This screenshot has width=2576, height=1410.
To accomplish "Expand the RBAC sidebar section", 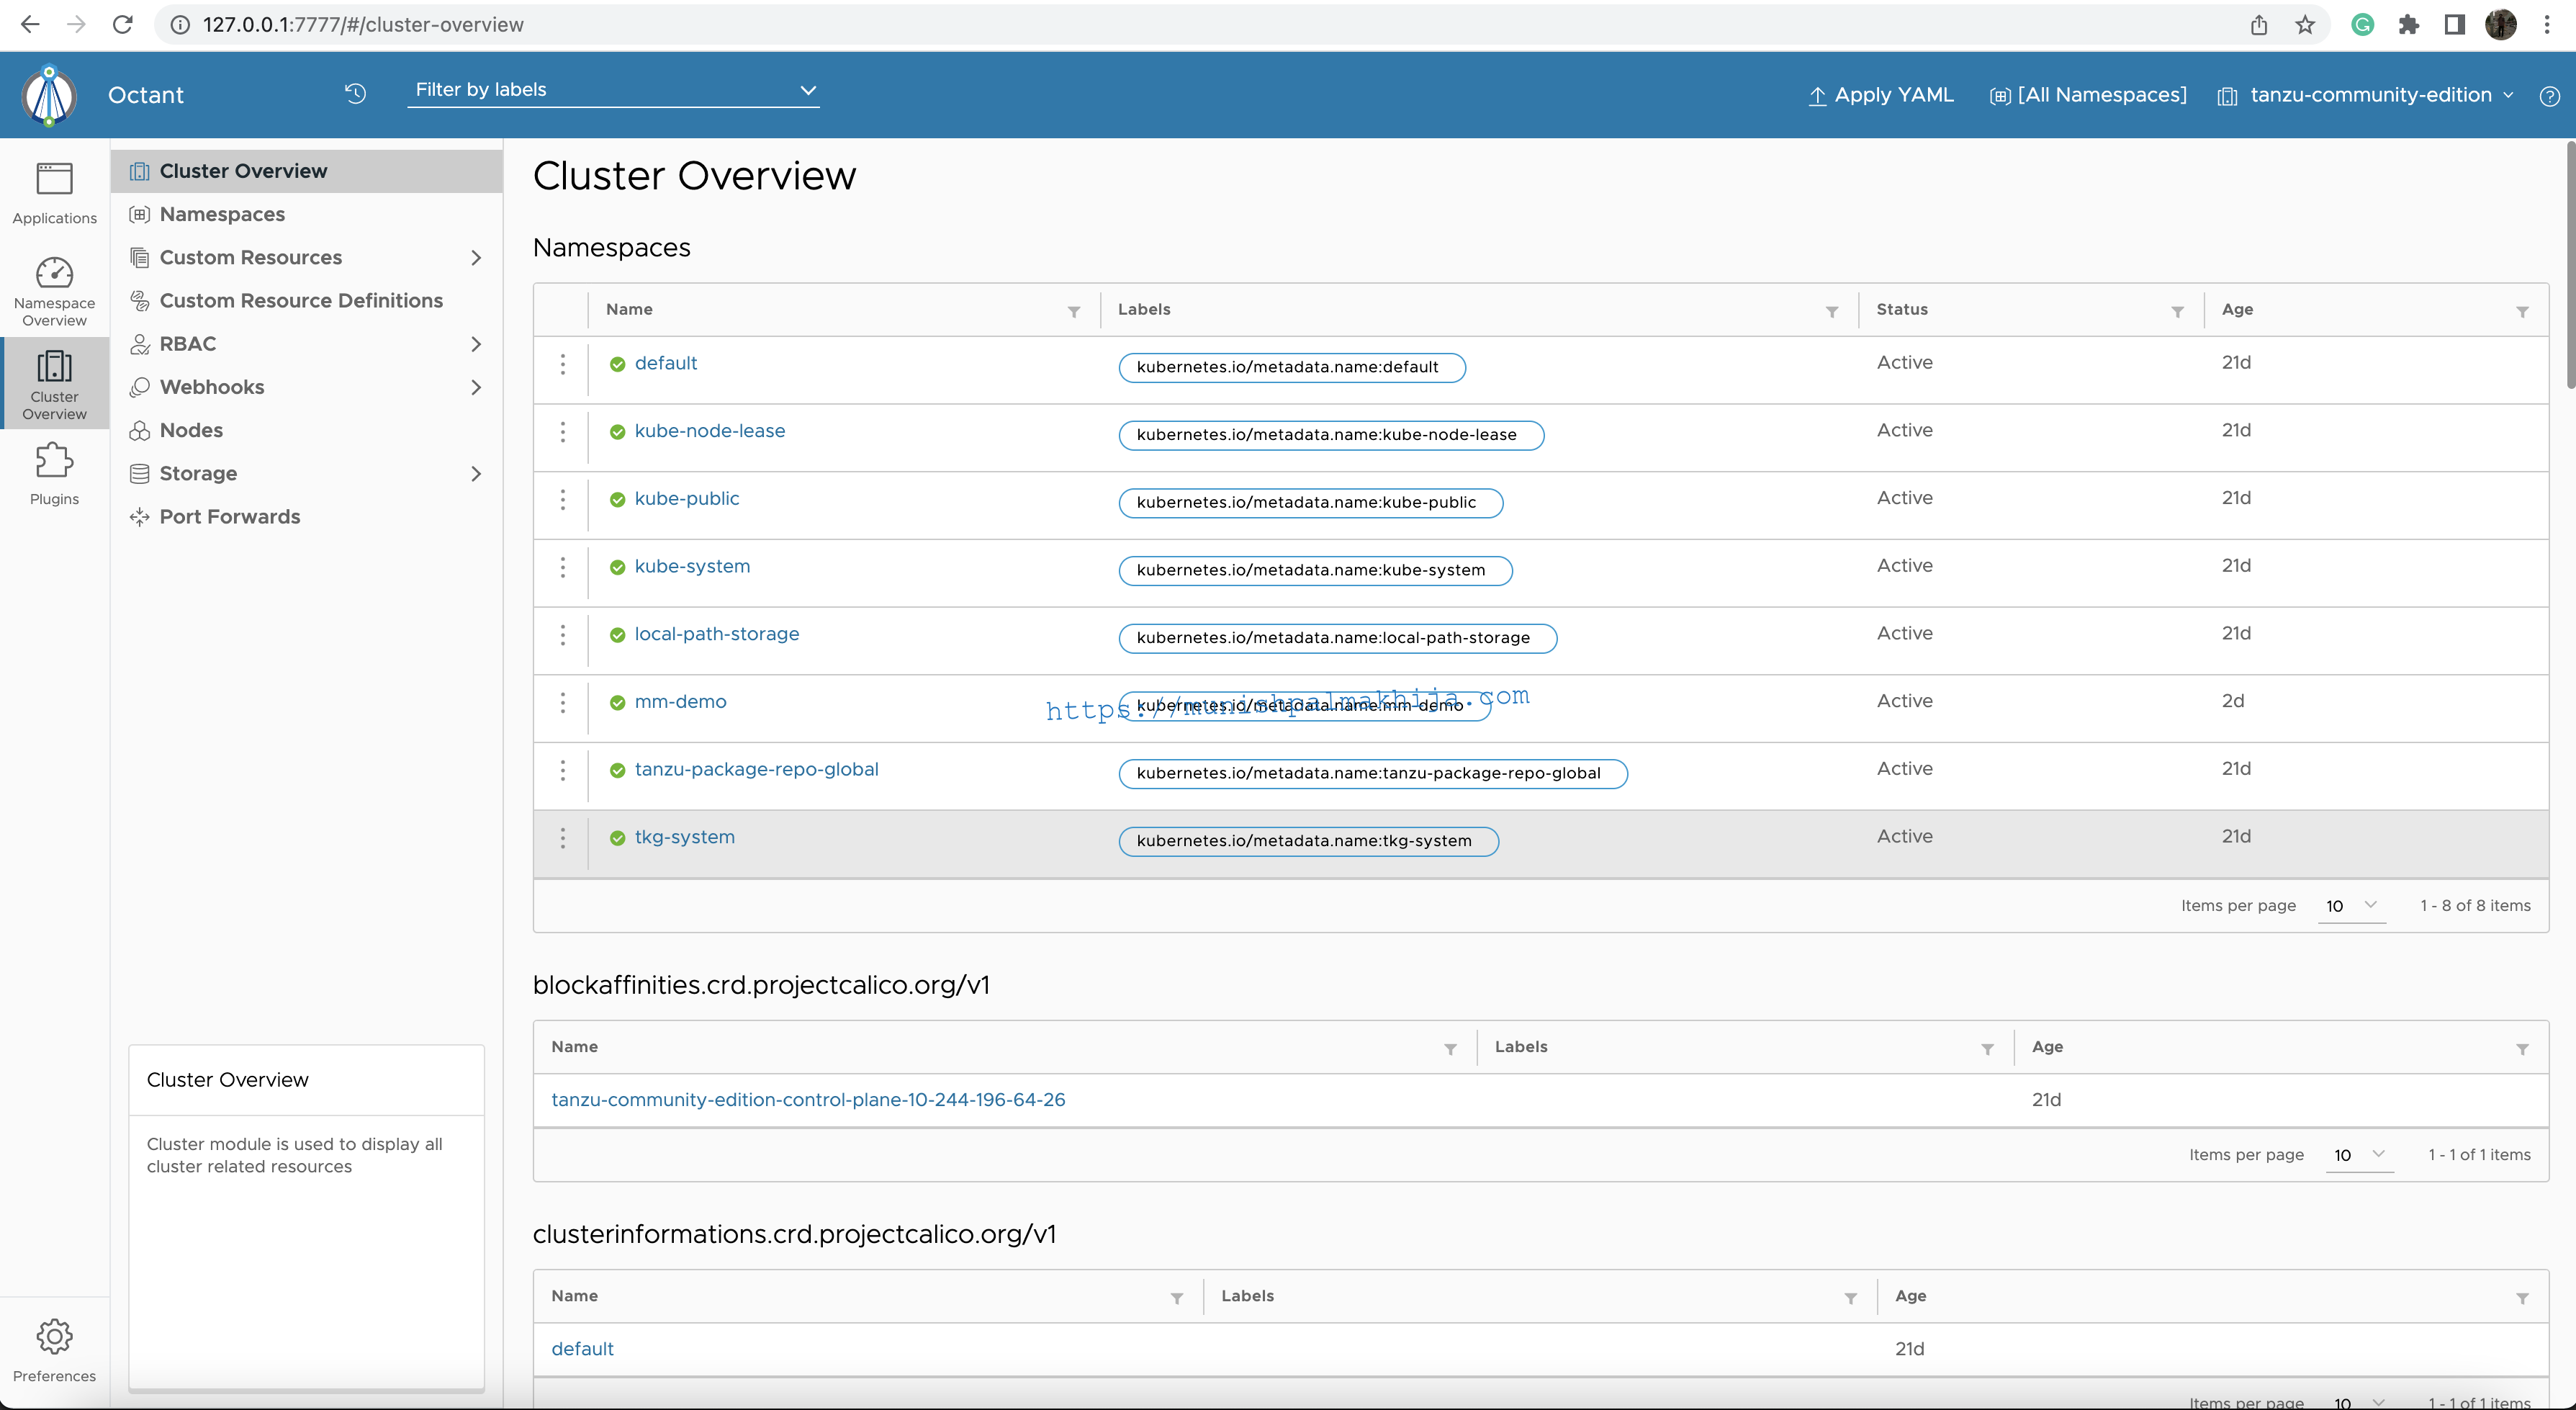I will pyautogui.click(x=476, y=344).
